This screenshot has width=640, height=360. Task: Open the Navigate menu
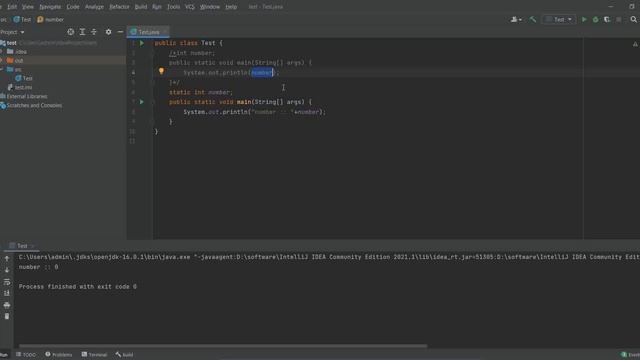[x=50, y=7]
